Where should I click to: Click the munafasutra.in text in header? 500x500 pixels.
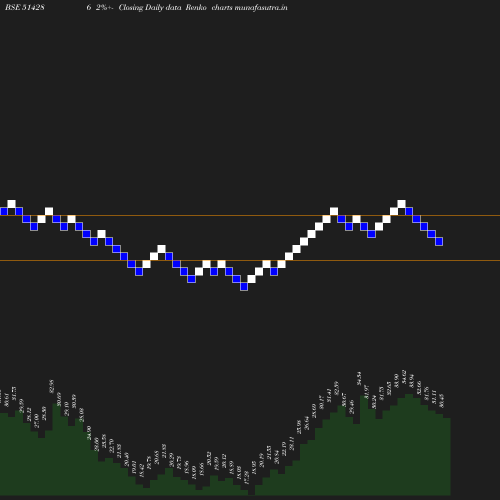click(x=261, y=7)
